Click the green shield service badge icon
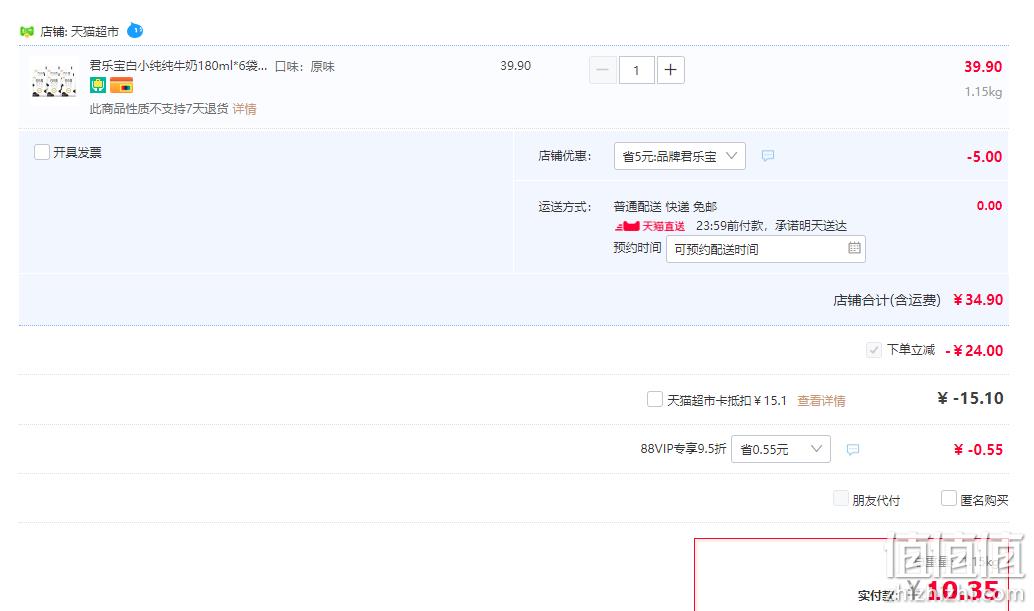 (98, 85)
